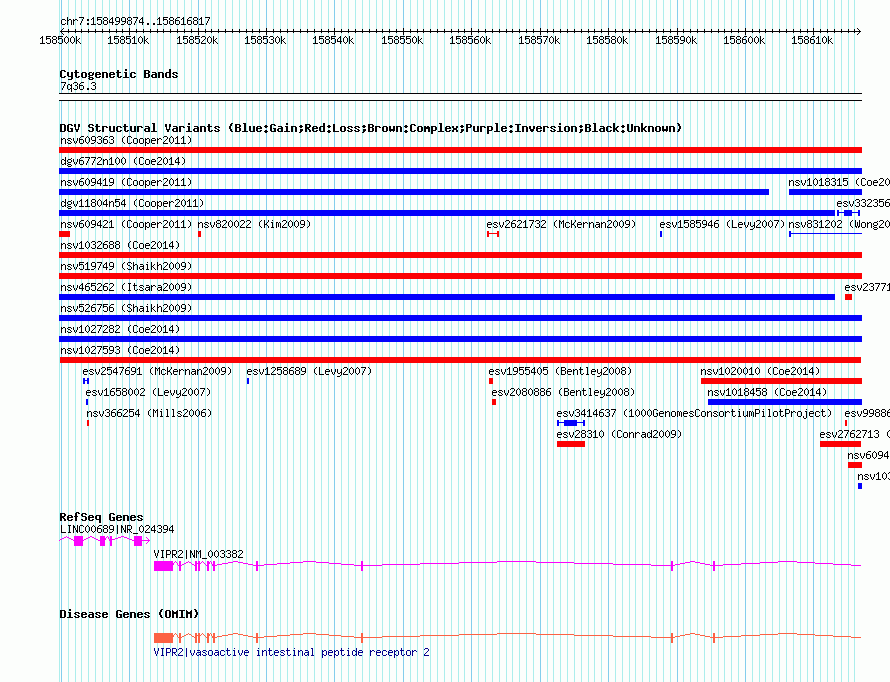Click the esv1955405 (Bentley2008) red marker
The height and width of the screenshot is (682, 890).
coord(491,381)
